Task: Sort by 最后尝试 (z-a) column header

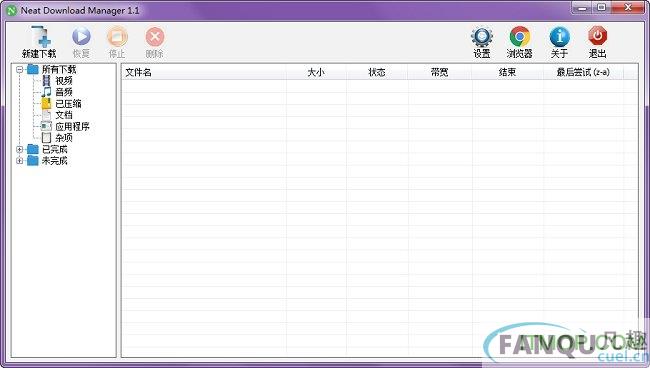Action: (583, 72)
